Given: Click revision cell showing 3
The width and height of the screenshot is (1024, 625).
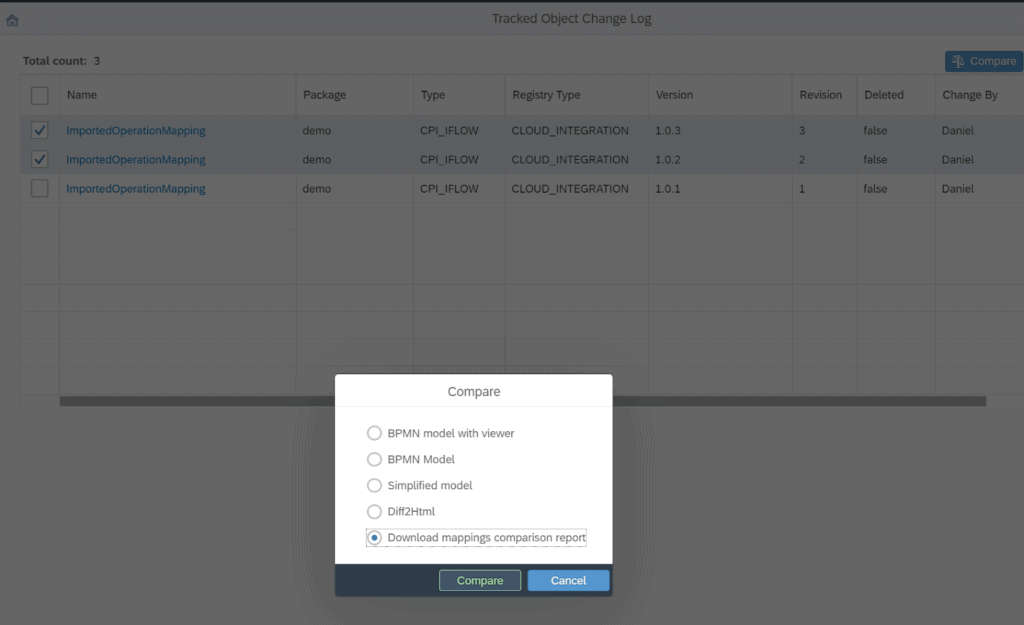Looking at the screenshot, I should 802,131.
